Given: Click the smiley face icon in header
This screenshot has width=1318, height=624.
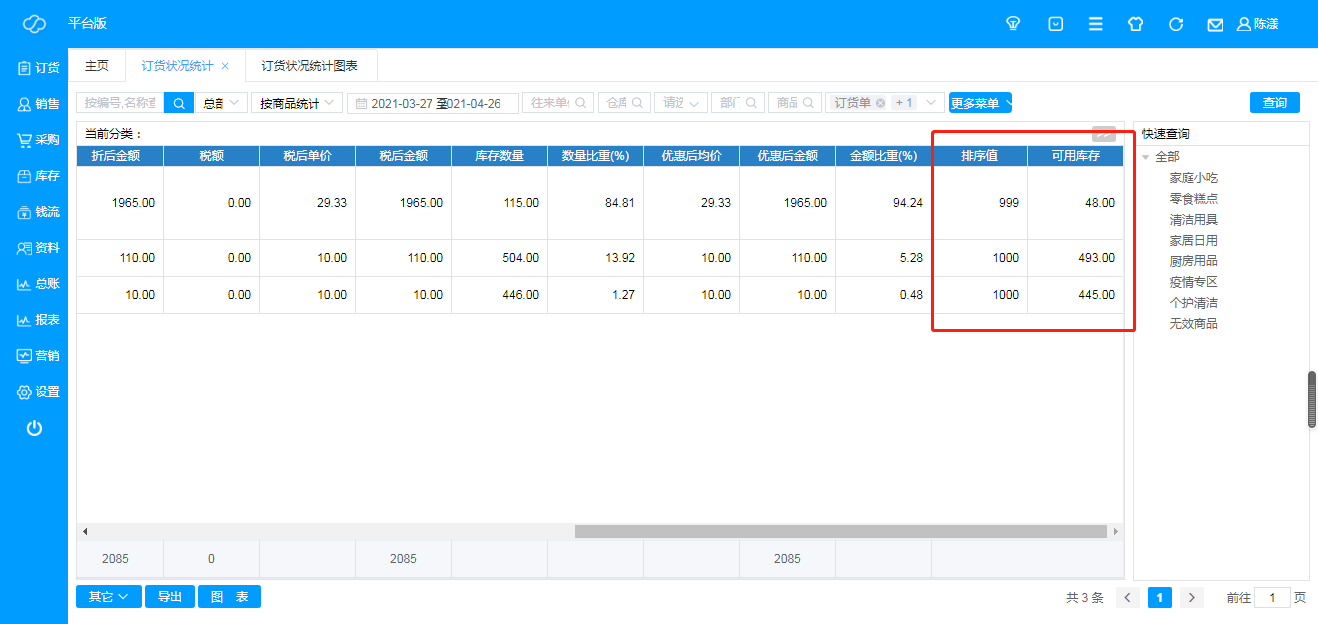Looking at the screenshot, I should [x=1055, y=24].
